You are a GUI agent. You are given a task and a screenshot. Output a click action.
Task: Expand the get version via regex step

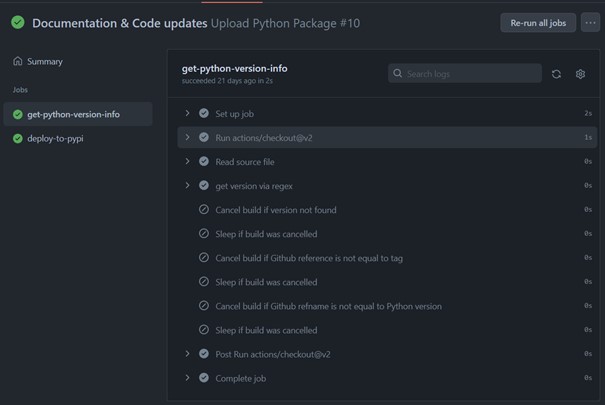(x=187, y=185)
